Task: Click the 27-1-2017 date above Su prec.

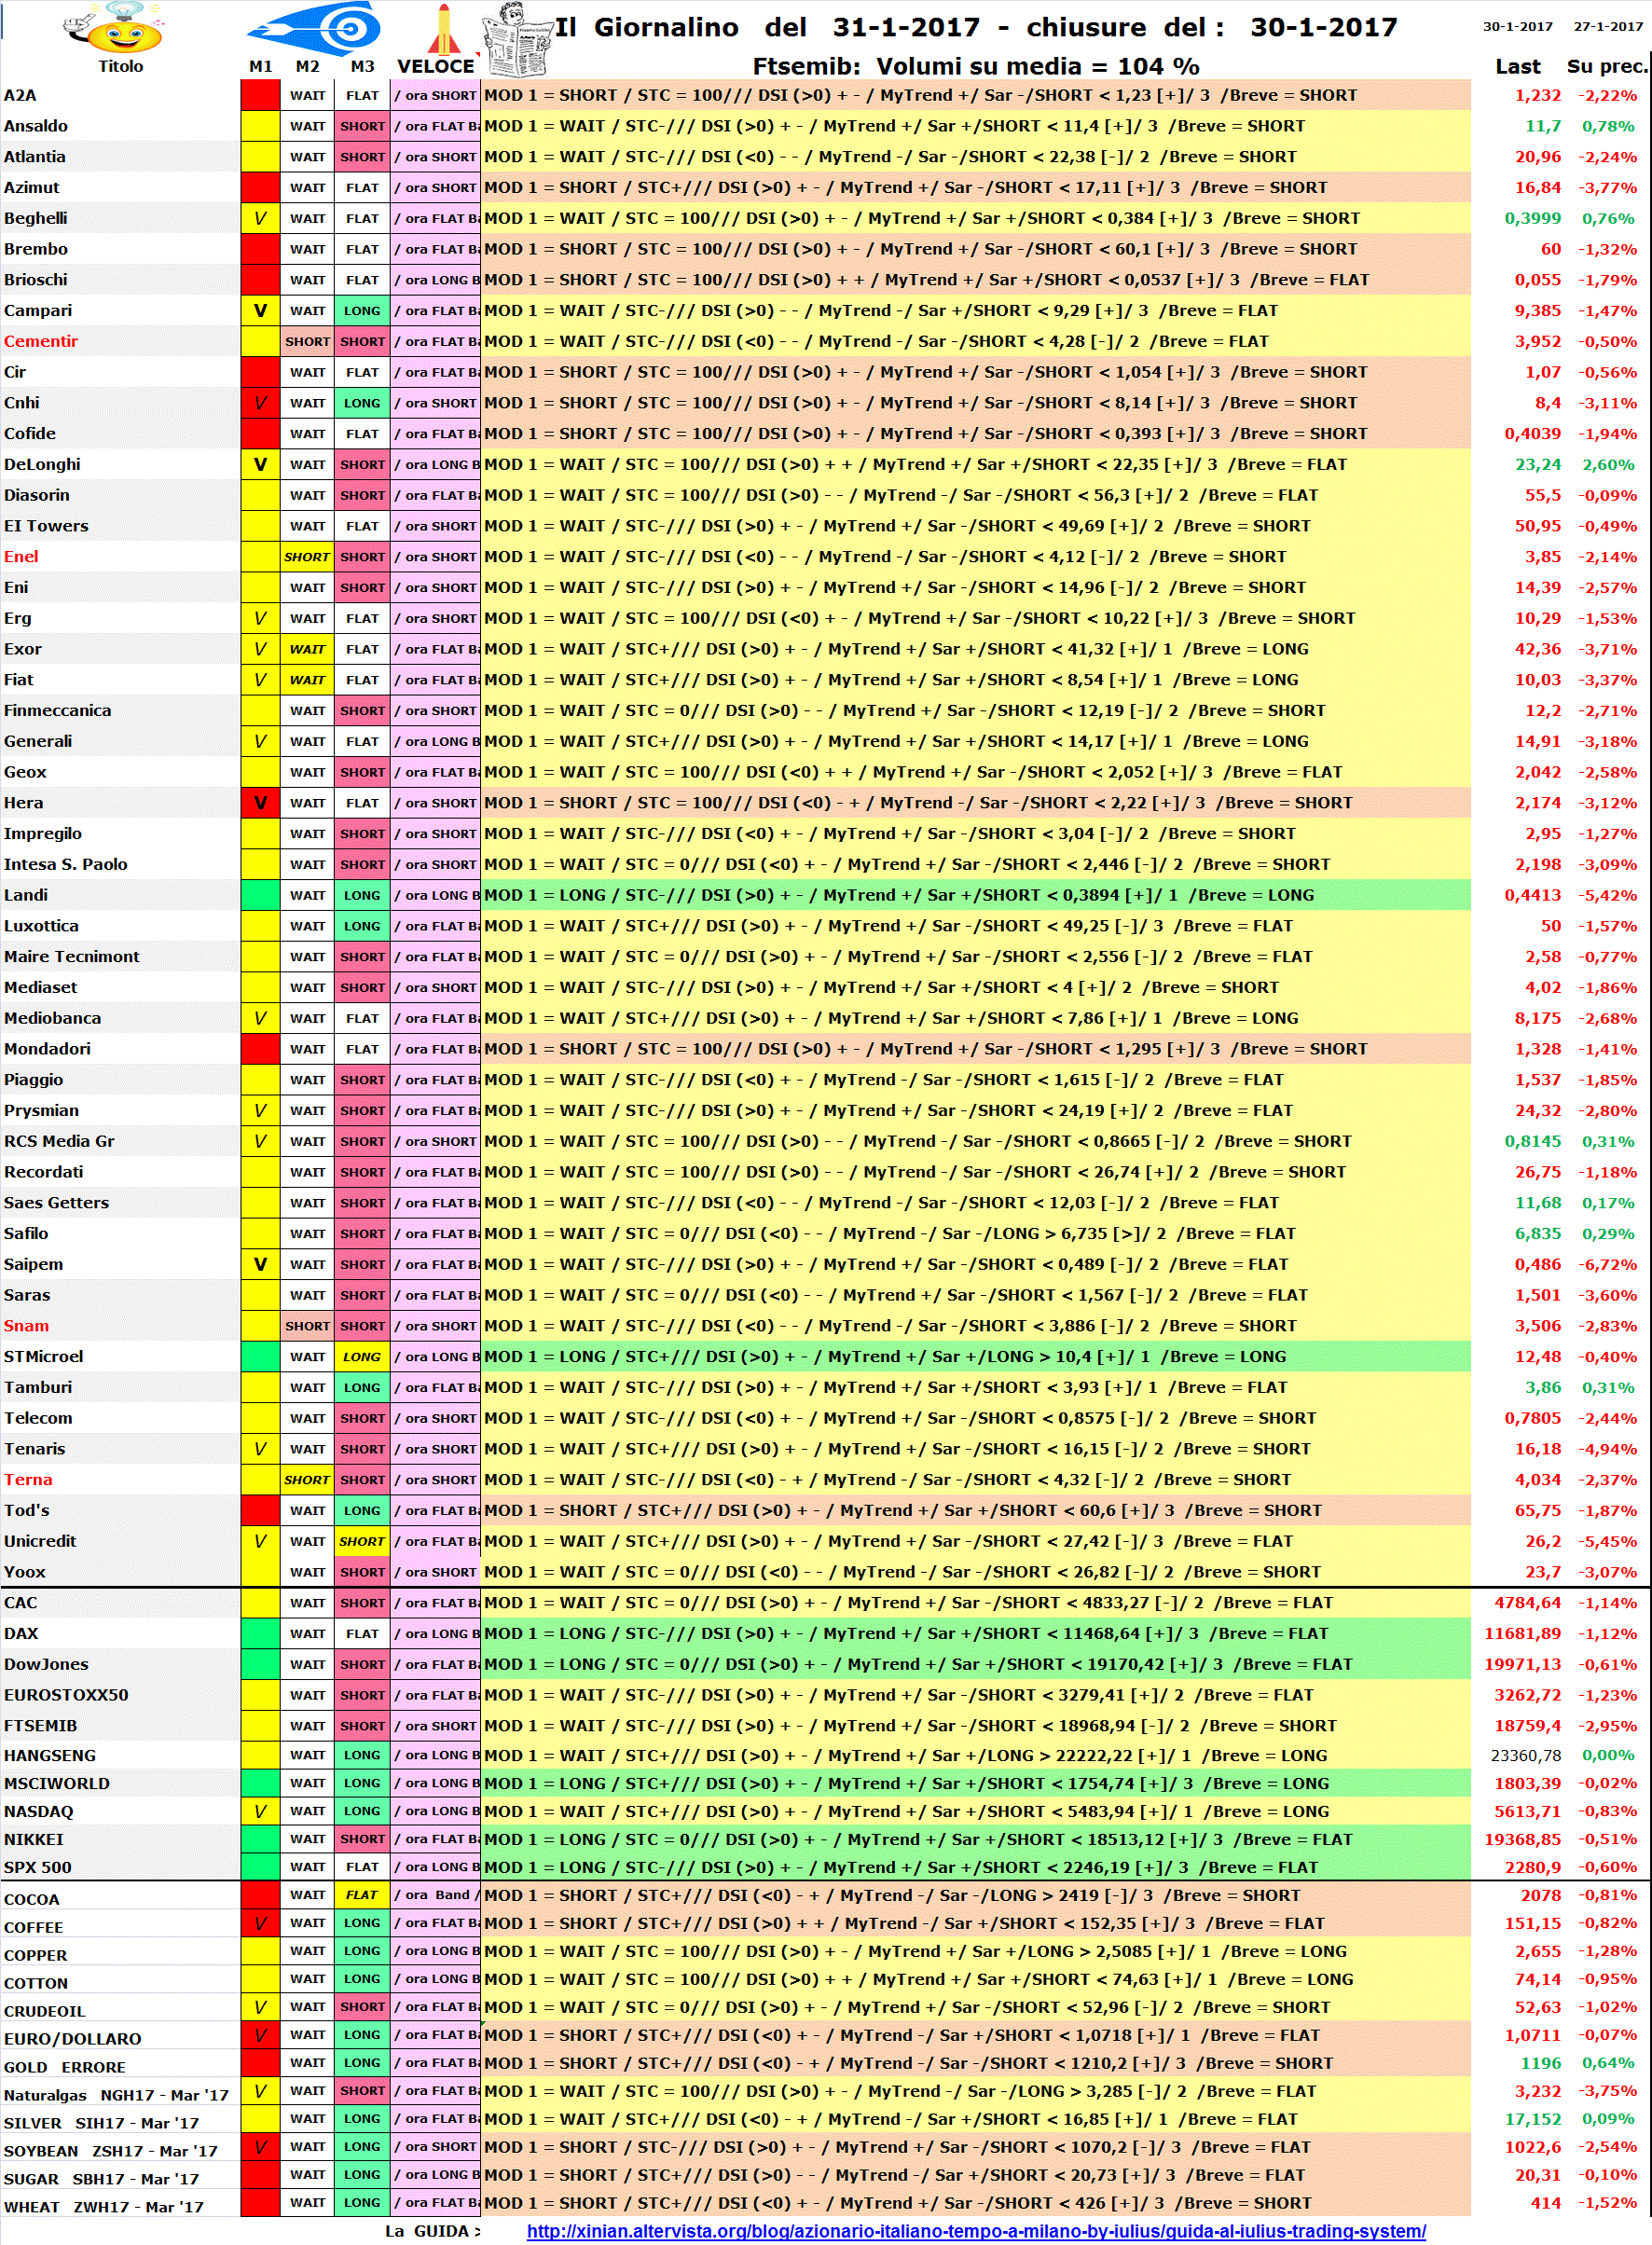Action: [x=1608, y=26]
